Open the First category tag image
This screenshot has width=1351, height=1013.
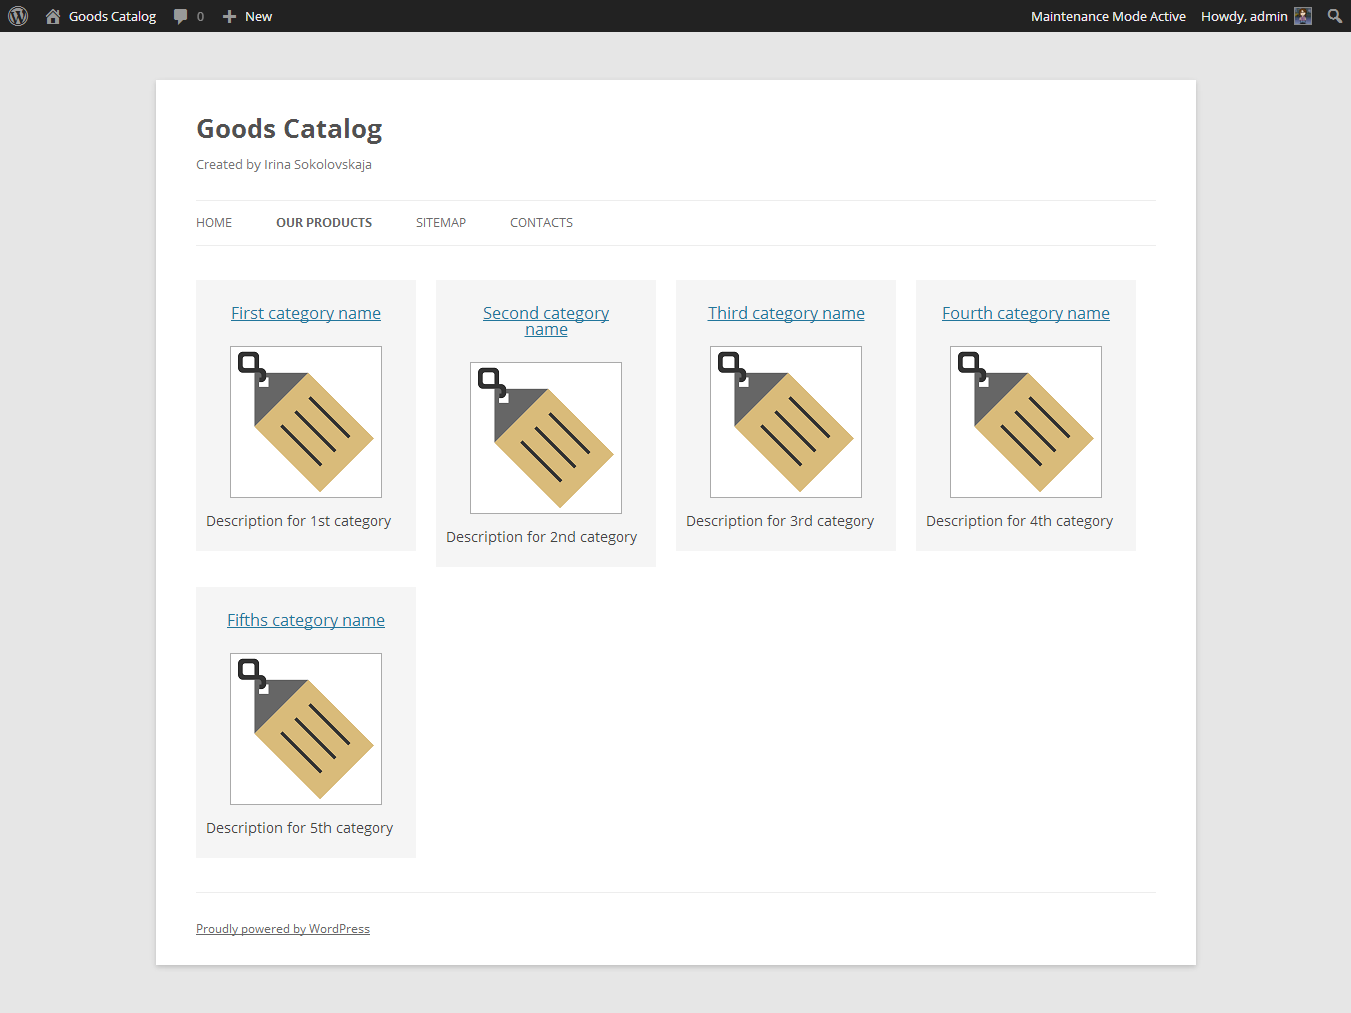306,422
